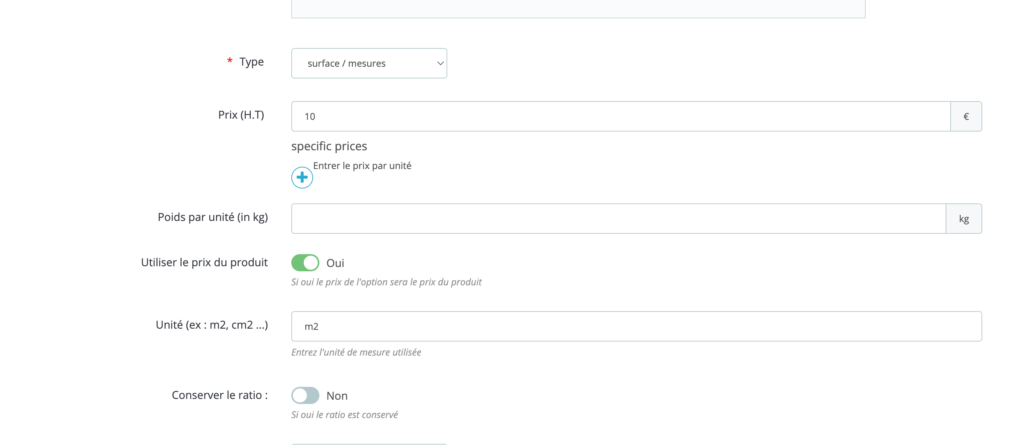Click the blue plus icon under specific prices
This screenshot has height=445, width=1024.
click(x=302, y=178)
